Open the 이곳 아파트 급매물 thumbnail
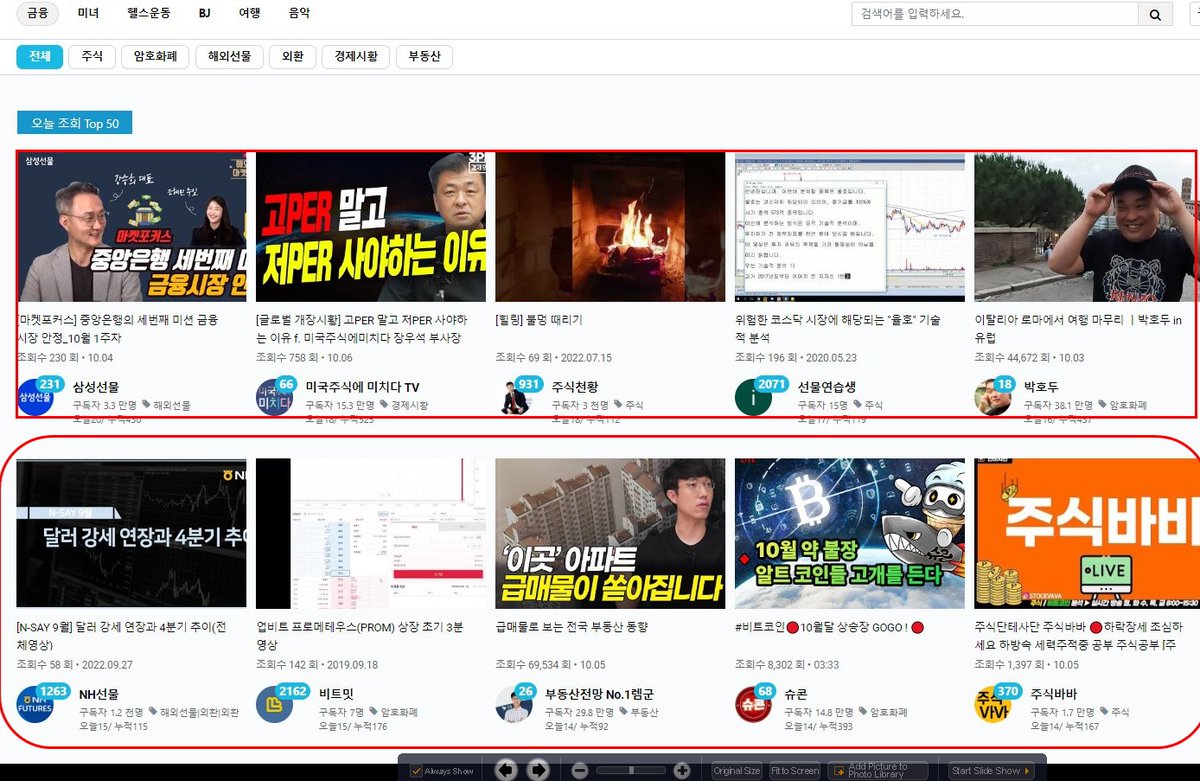This screenshot has width=1200, height=781. 610,533
